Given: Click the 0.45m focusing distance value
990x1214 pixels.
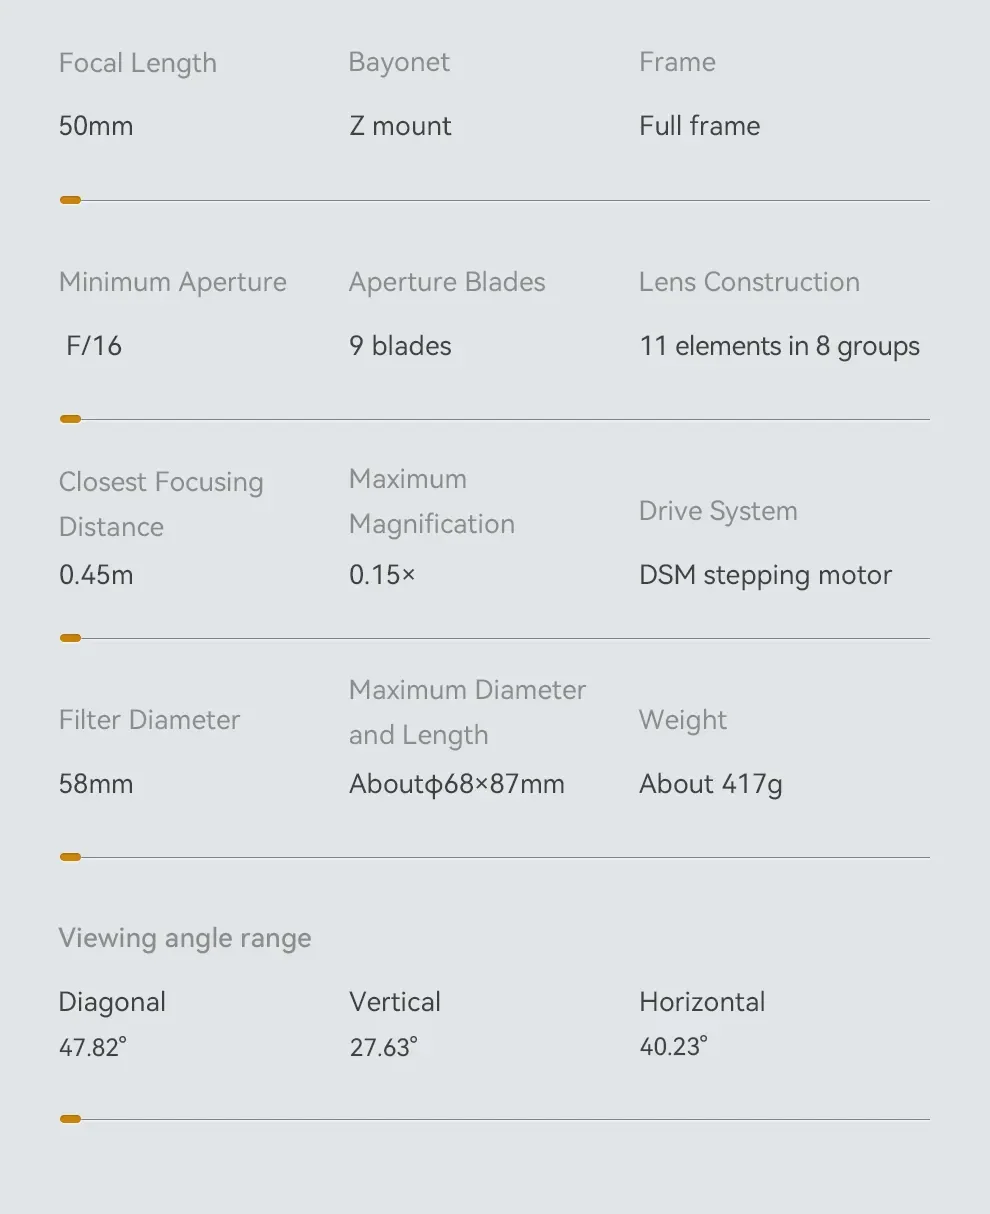Looking at the screenshot, I should [96, 575].
